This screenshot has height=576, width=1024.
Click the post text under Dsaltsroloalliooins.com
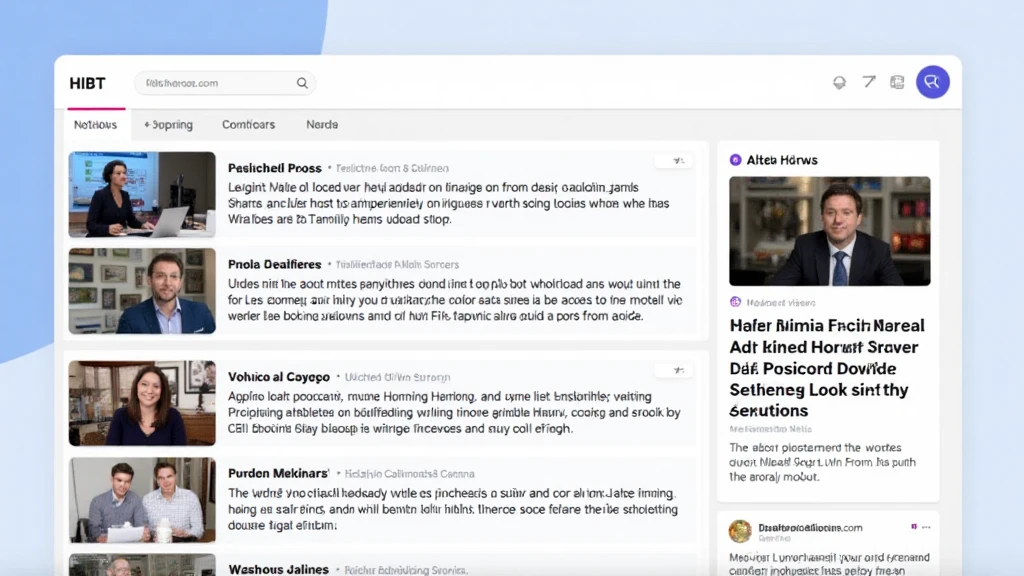point(829,564)
